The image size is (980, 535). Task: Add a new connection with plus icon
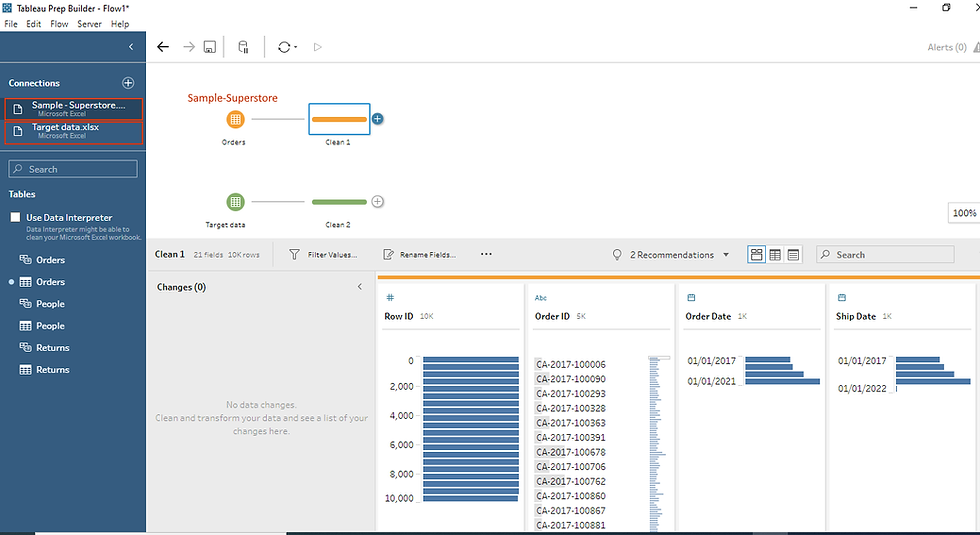pos(128,82)
